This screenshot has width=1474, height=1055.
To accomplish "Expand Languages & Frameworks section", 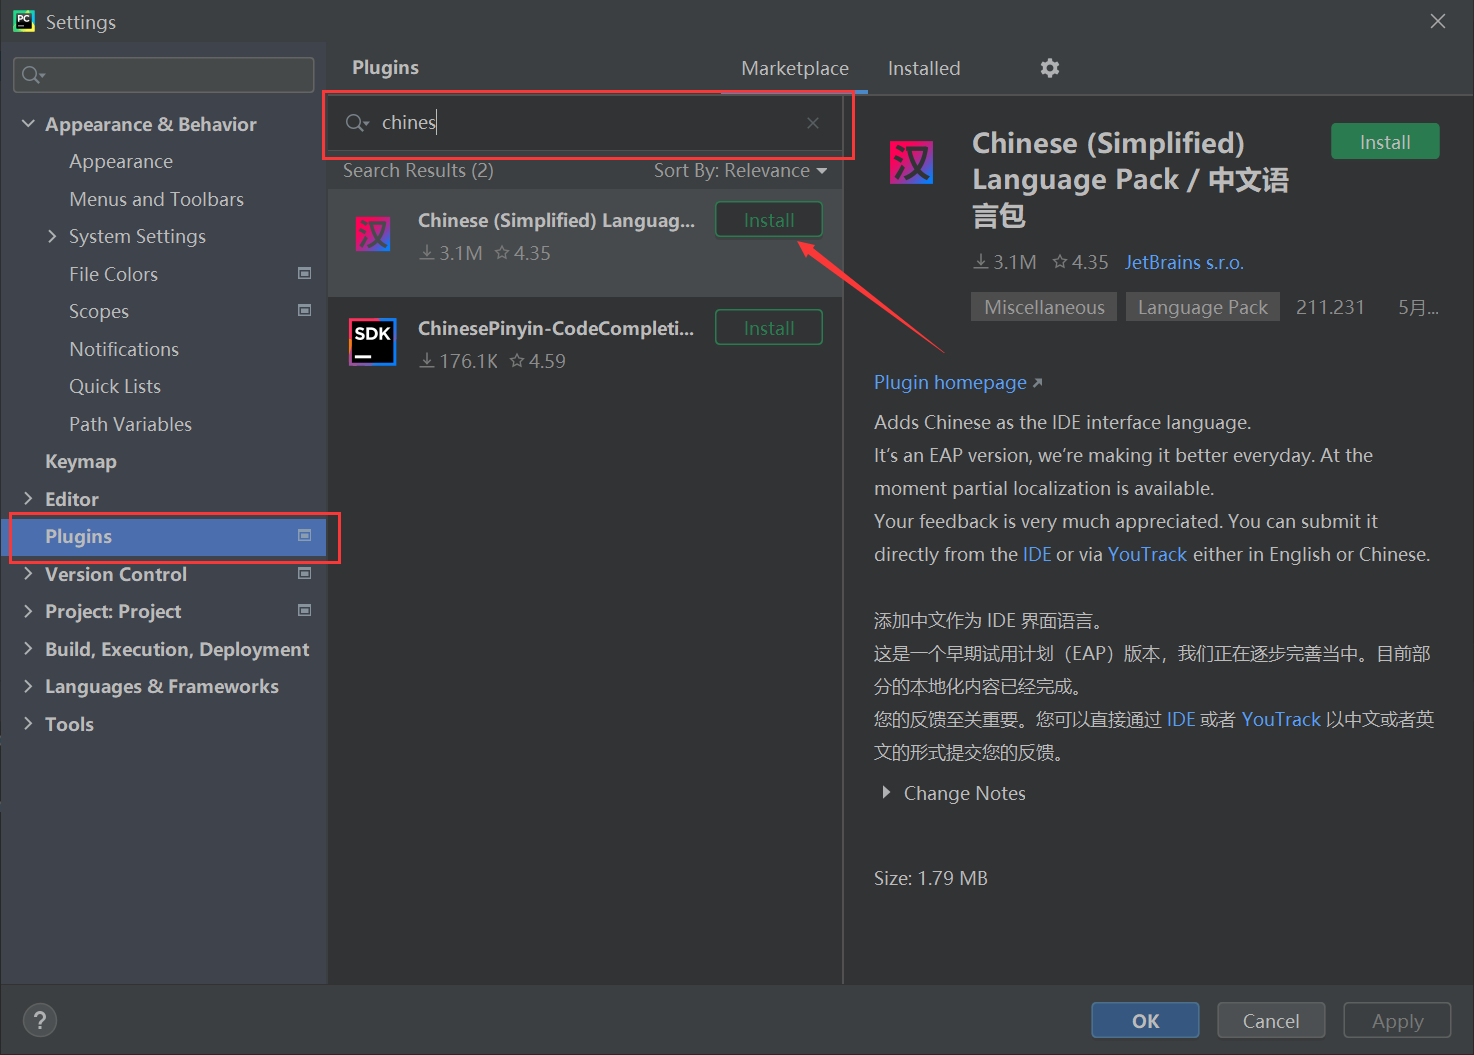I will [x=28, y=686].
